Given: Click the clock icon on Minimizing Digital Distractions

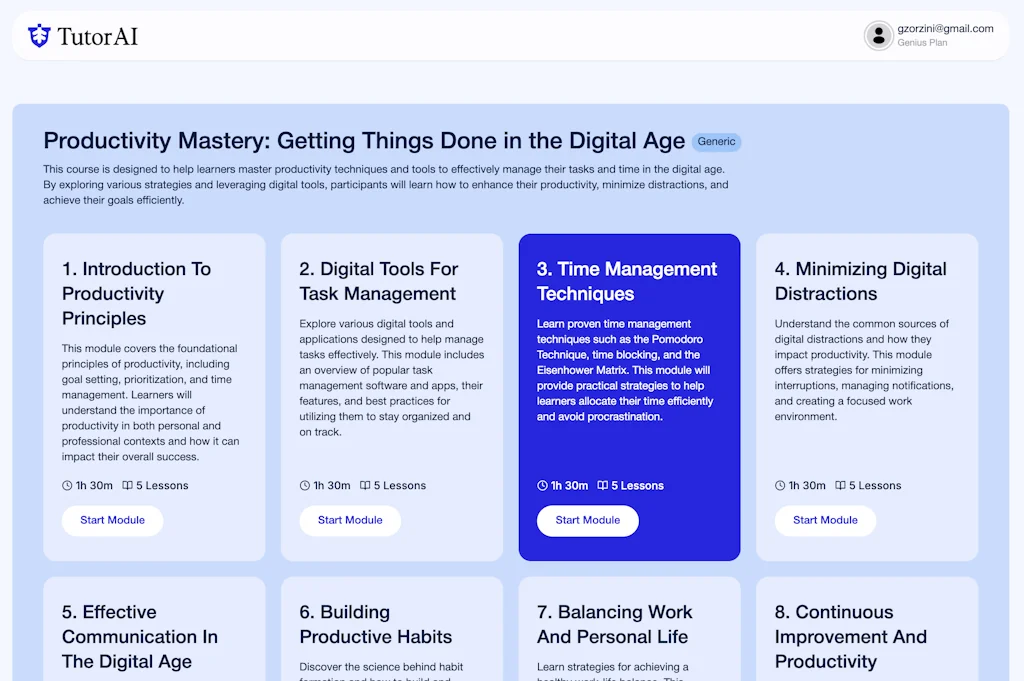Looking at the screenshot, I should [779, 485].
